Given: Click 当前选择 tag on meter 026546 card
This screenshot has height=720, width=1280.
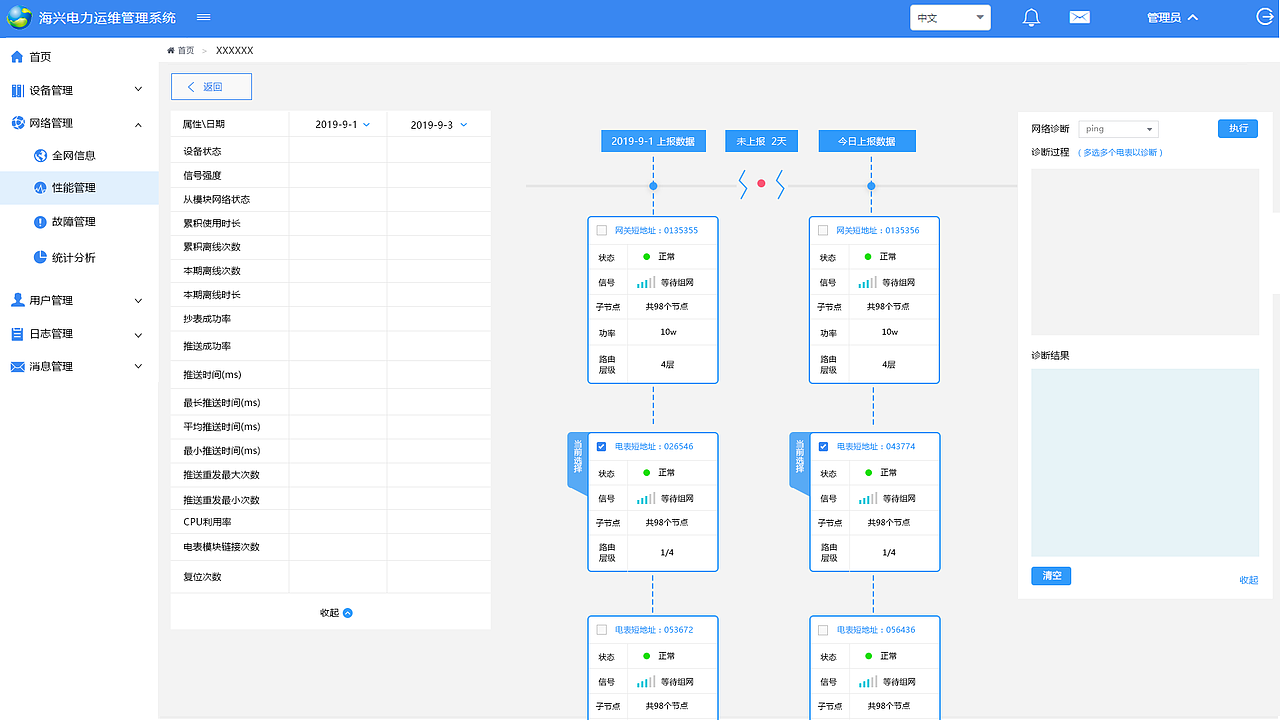Looking at the screenshot, I should tap(577, 462).
